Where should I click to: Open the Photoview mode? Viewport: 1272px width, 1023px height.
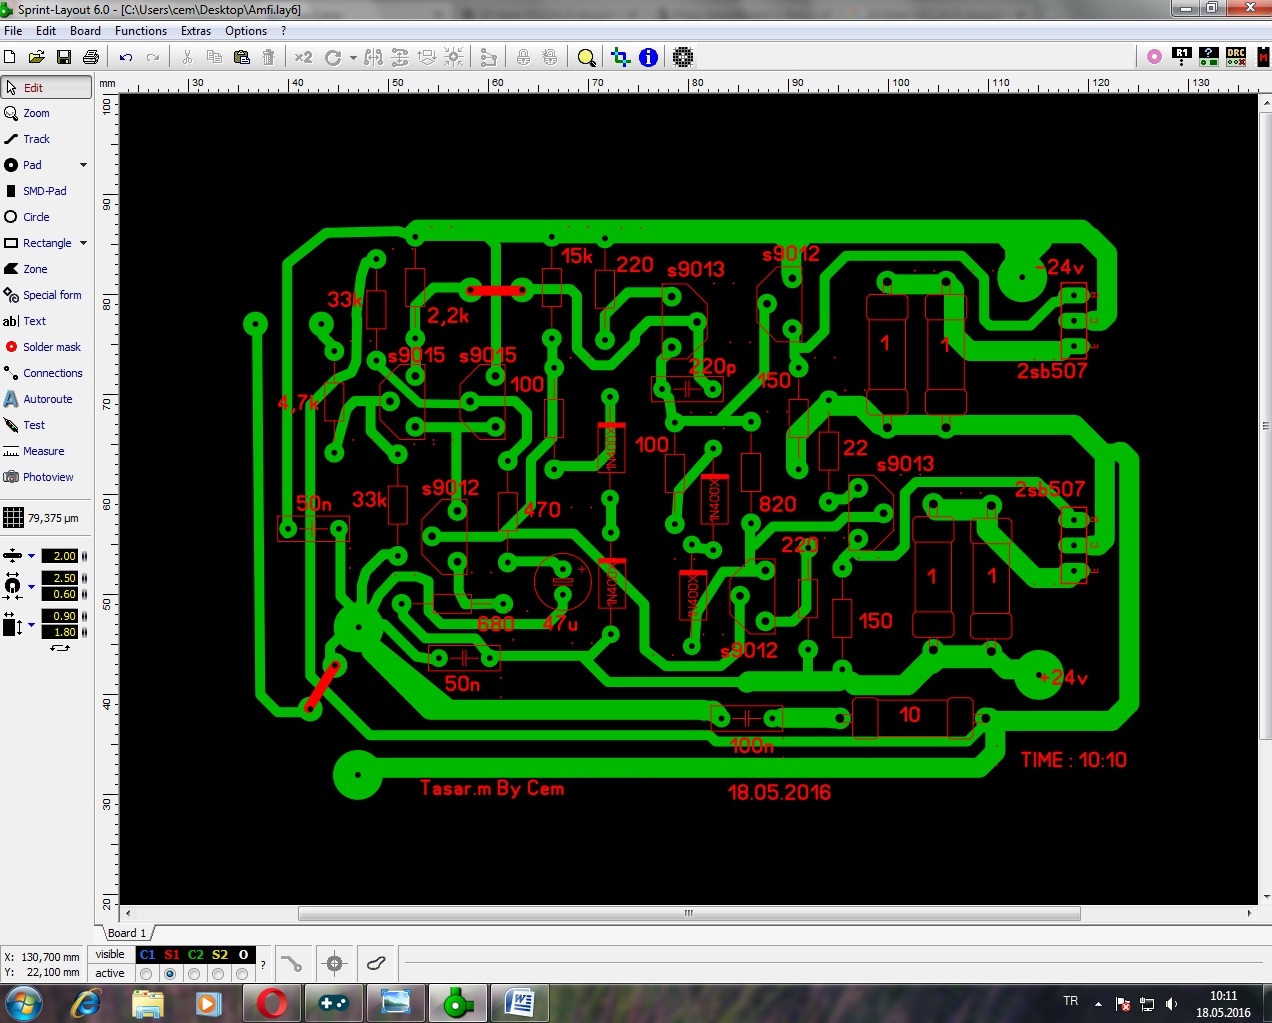[47, 477]
